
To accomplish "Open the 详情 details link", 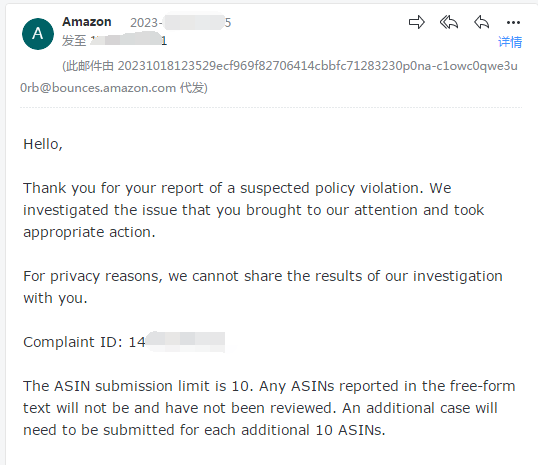I will tap(510, 42).
